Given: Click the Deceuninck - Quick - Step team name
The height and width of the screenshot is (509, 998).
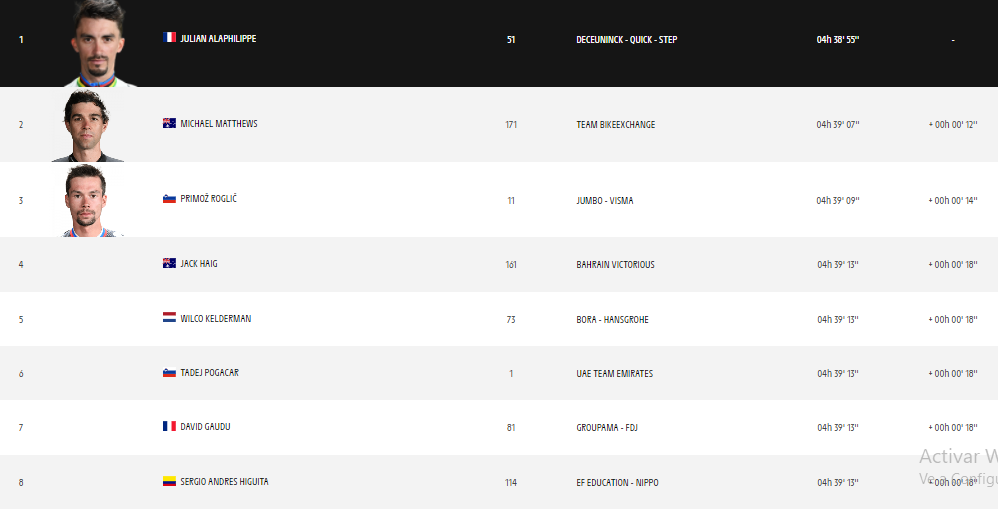Looking at the screenshot, I should [x=626, y=39].
